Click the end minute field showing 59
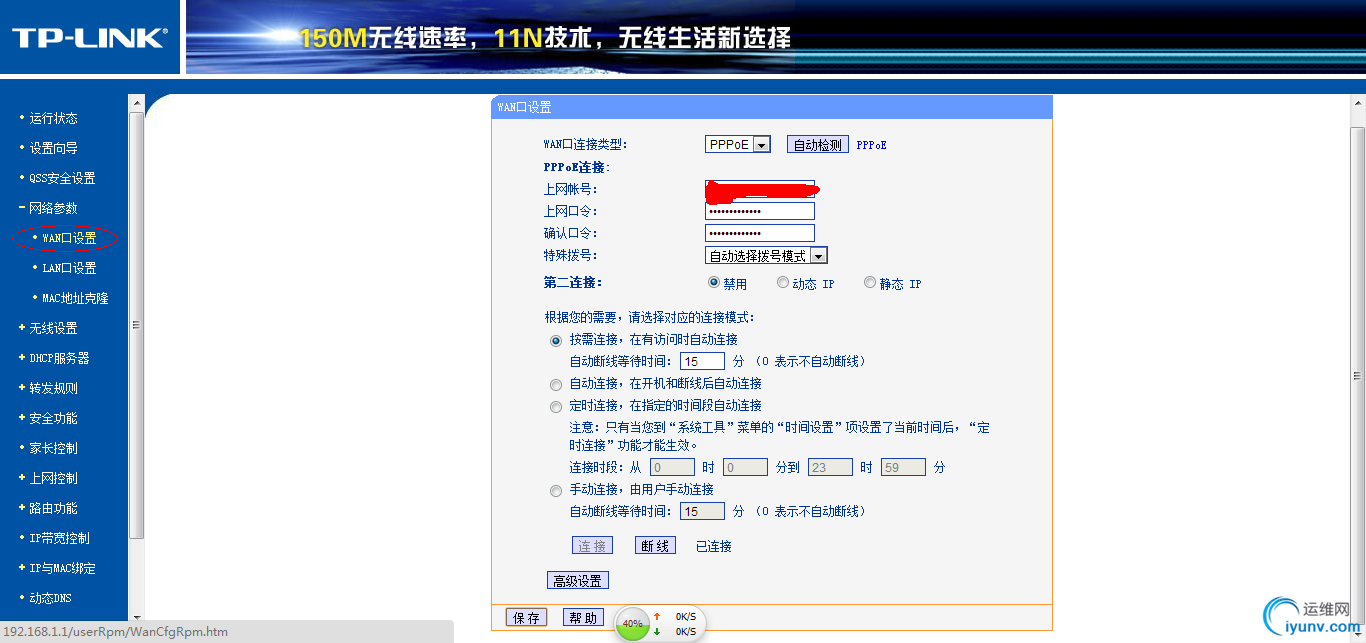Screen dimensions: 1366x643 [903, 467]
